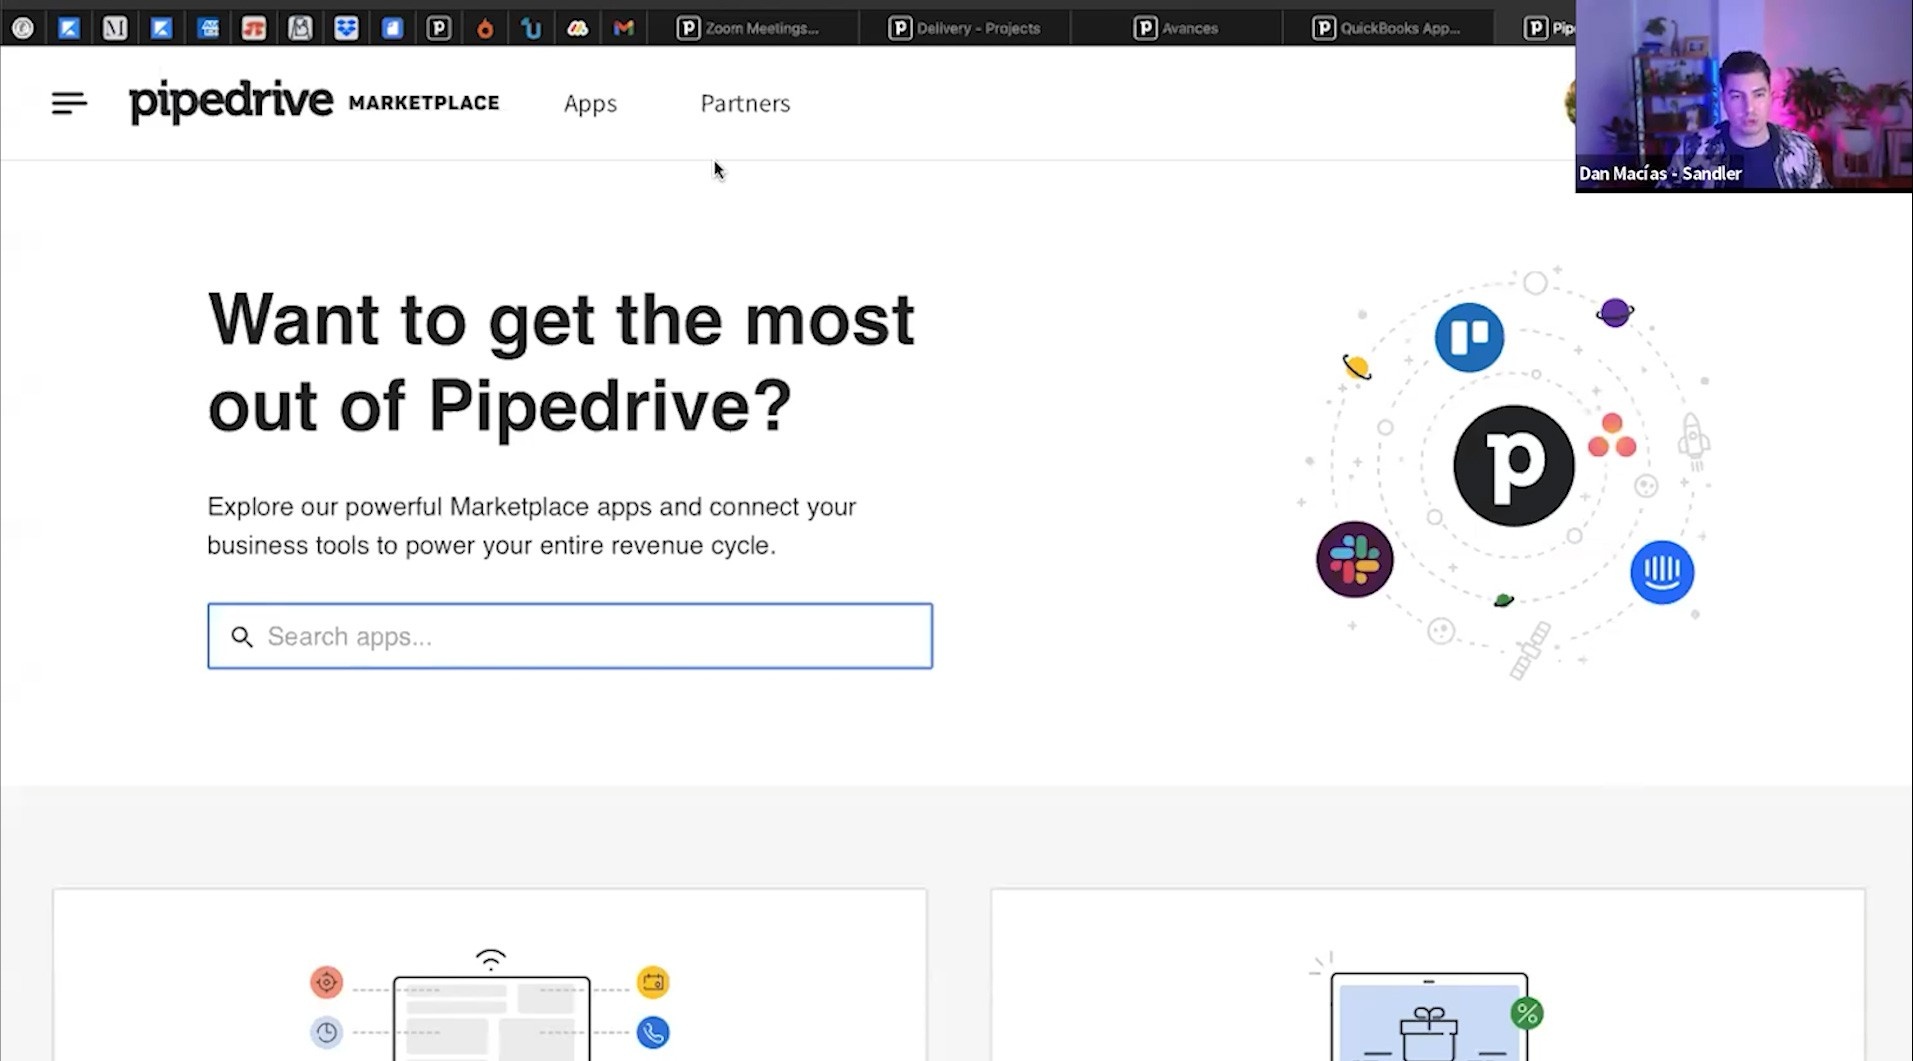Switch to the QuickBooks App browser tab
This screenshot has width=1913, height=1061.
[1387, 28]
